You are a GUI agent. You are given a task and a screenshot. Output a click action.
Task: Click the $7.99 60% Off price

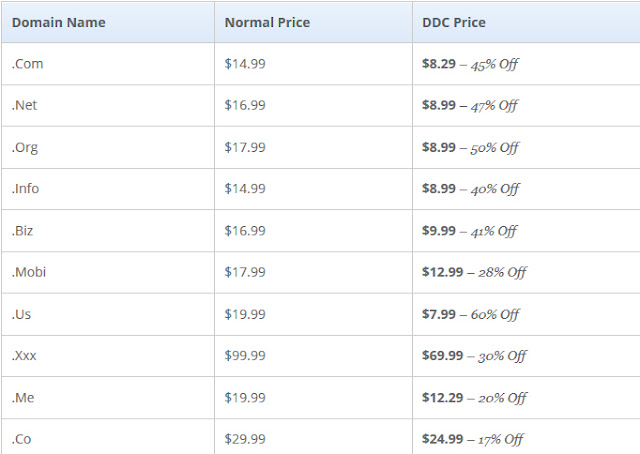point(470,314)
